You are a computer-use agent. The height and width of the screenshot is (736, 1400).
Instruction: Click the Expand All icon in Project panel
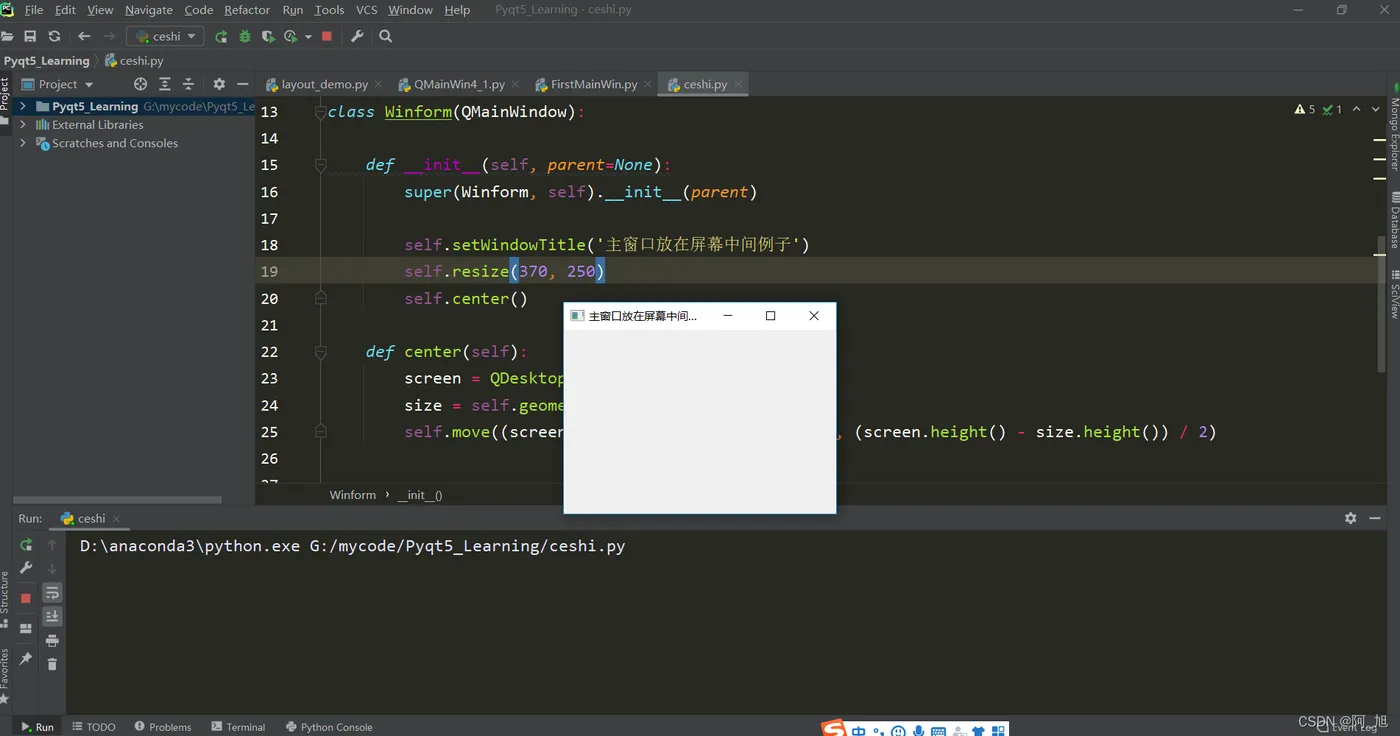pos(165,84)
